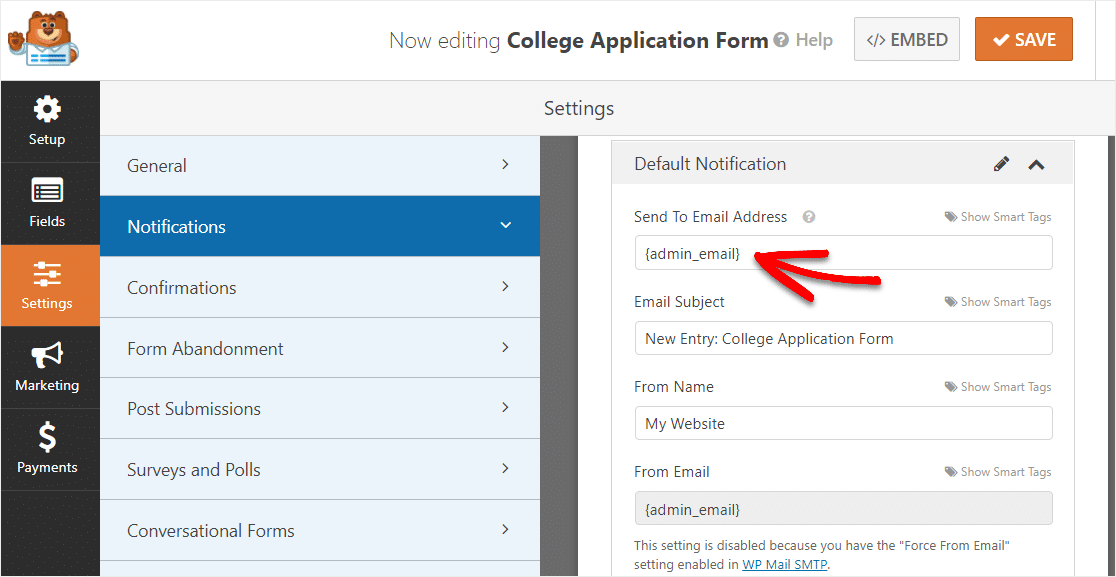Expand the Post Submissions chevron

pyautogui.click(x=505, y=408)
